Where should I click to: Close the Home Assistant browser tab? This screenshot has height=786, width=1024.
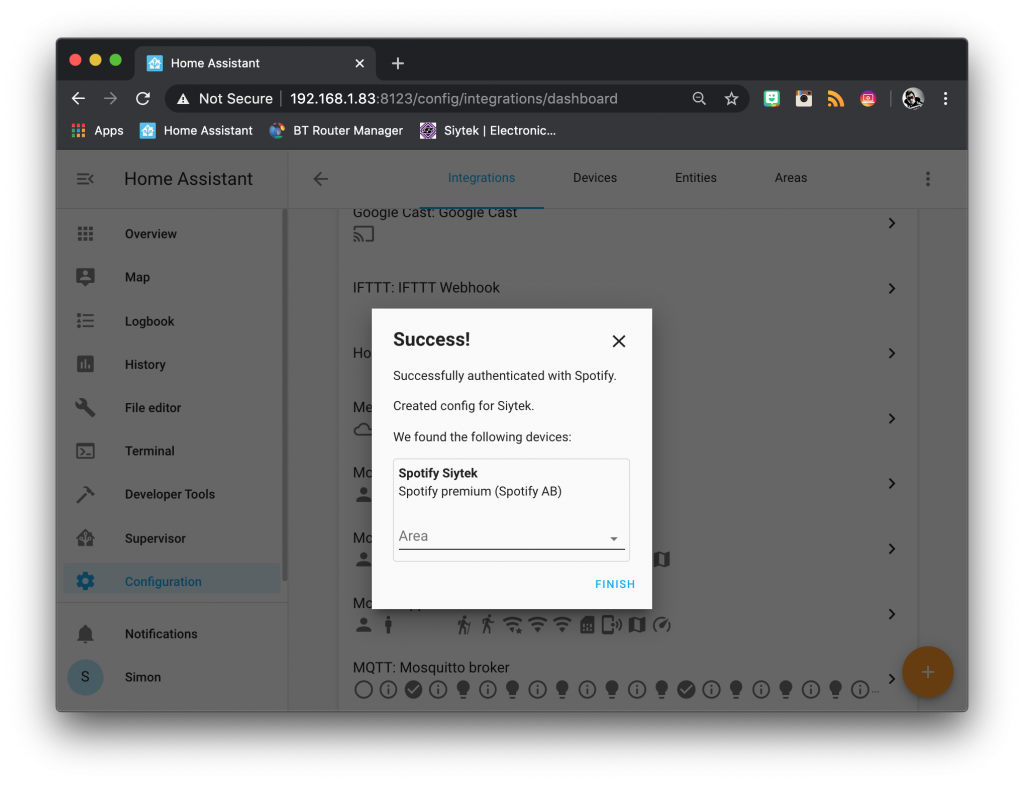359,63
